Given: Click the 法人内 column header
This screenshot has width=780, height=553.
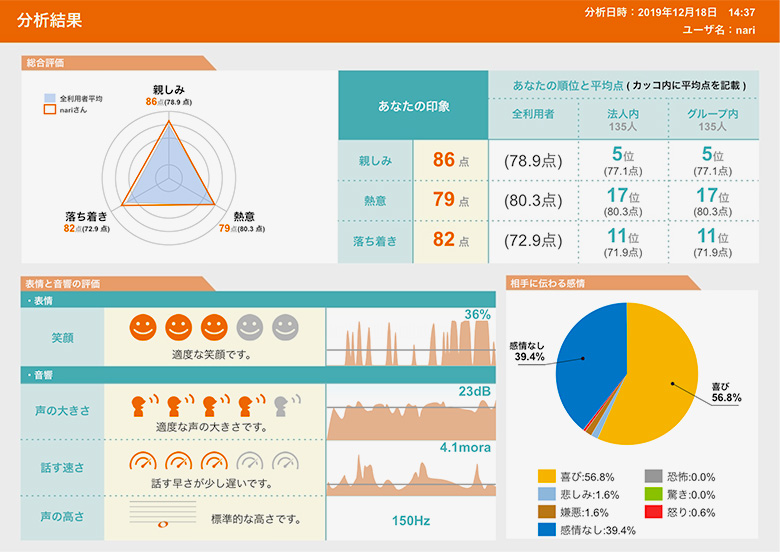Looking at the screenshot, I should click(x=623, y=120).
